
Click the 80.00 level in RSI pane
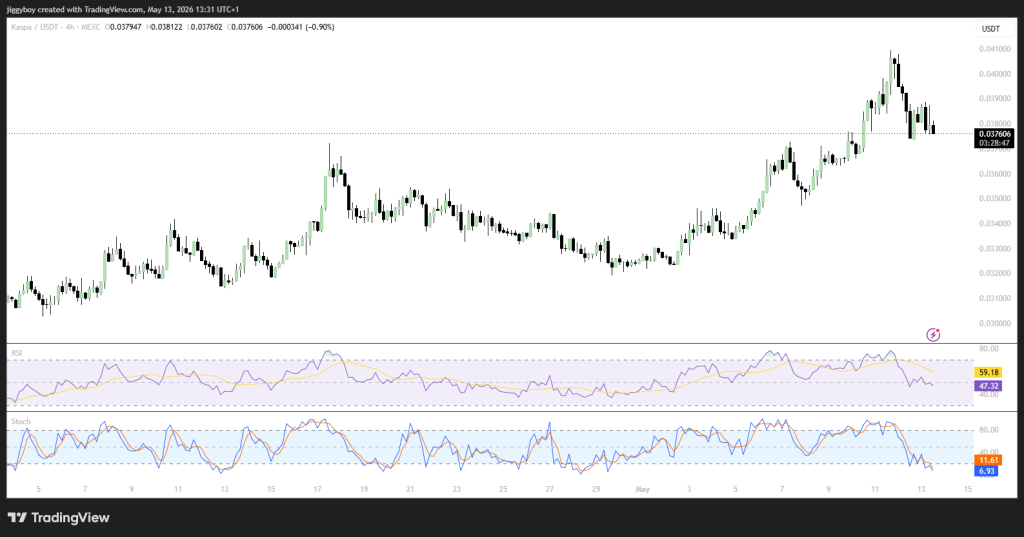click(x=989, y=349)
